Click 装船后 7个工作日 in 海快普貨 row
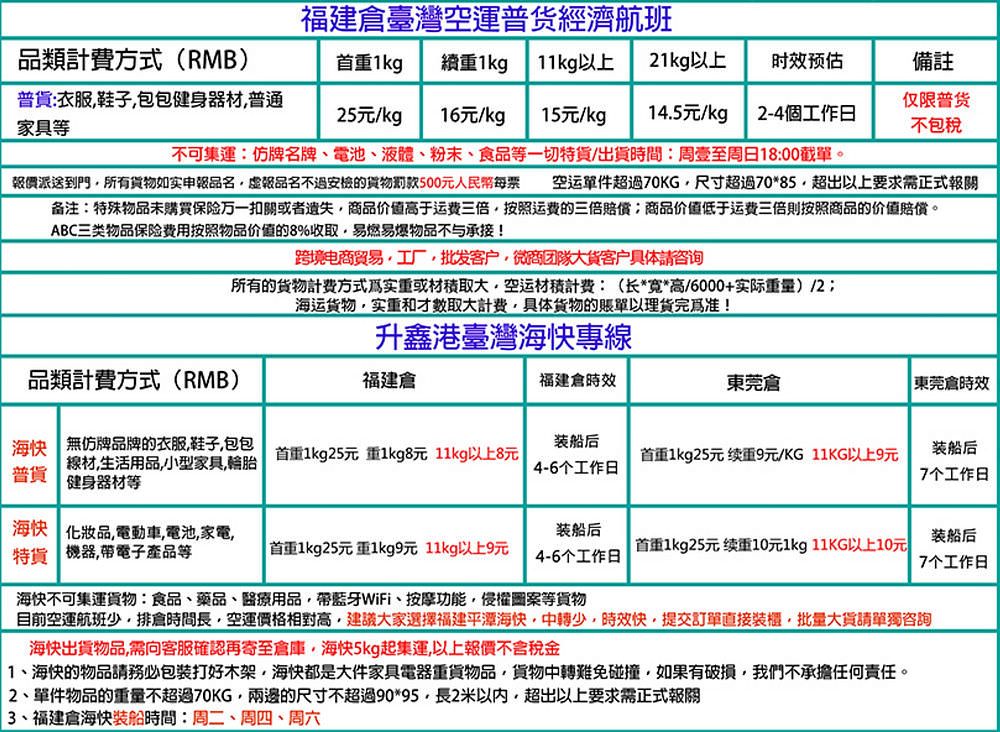 click(953, 461)
